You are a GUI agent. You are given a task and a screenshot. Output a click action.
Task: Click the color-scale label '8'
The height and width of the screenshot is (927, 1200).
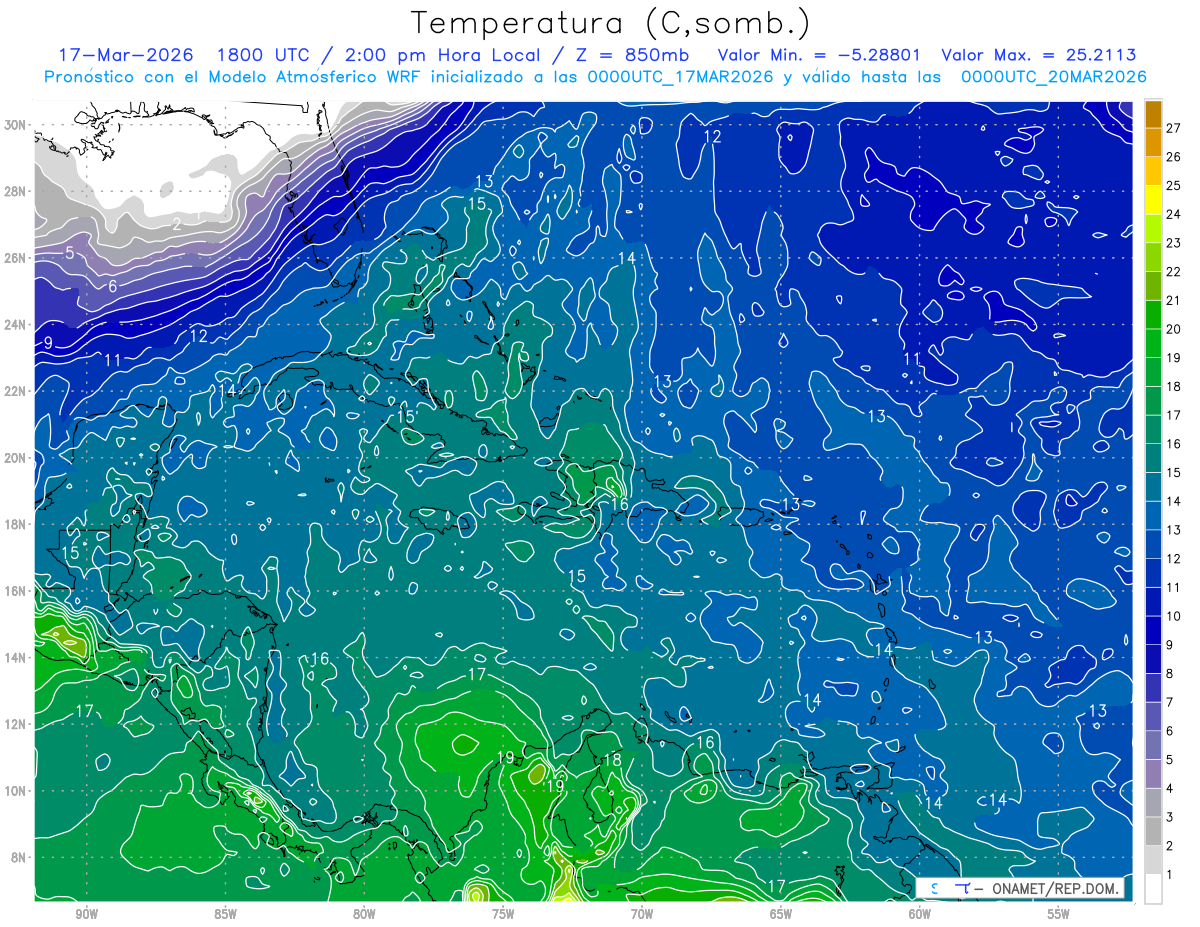1170,674
